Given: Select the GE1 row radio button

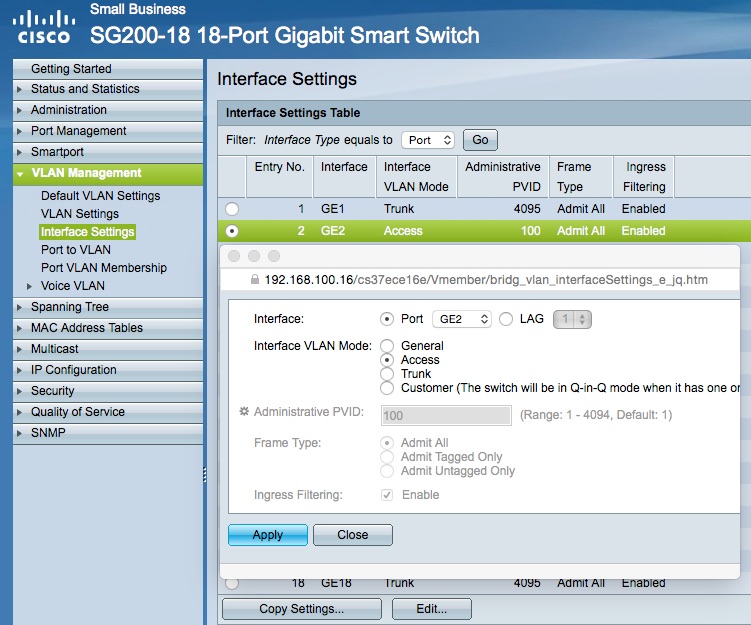Looking at the screenshot, I should [232, 209].
